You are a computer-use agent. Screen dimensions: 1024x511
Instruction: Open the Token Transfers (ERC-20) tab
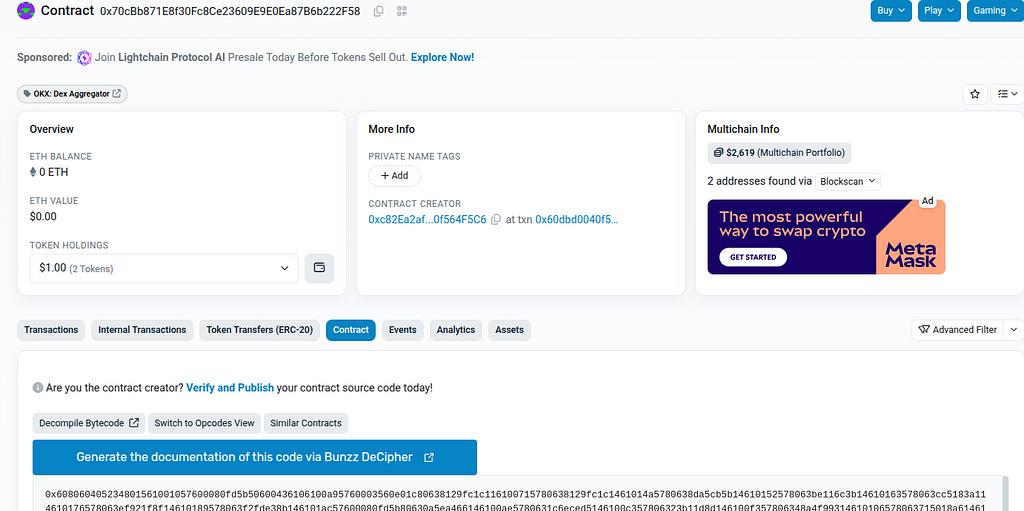259,330
